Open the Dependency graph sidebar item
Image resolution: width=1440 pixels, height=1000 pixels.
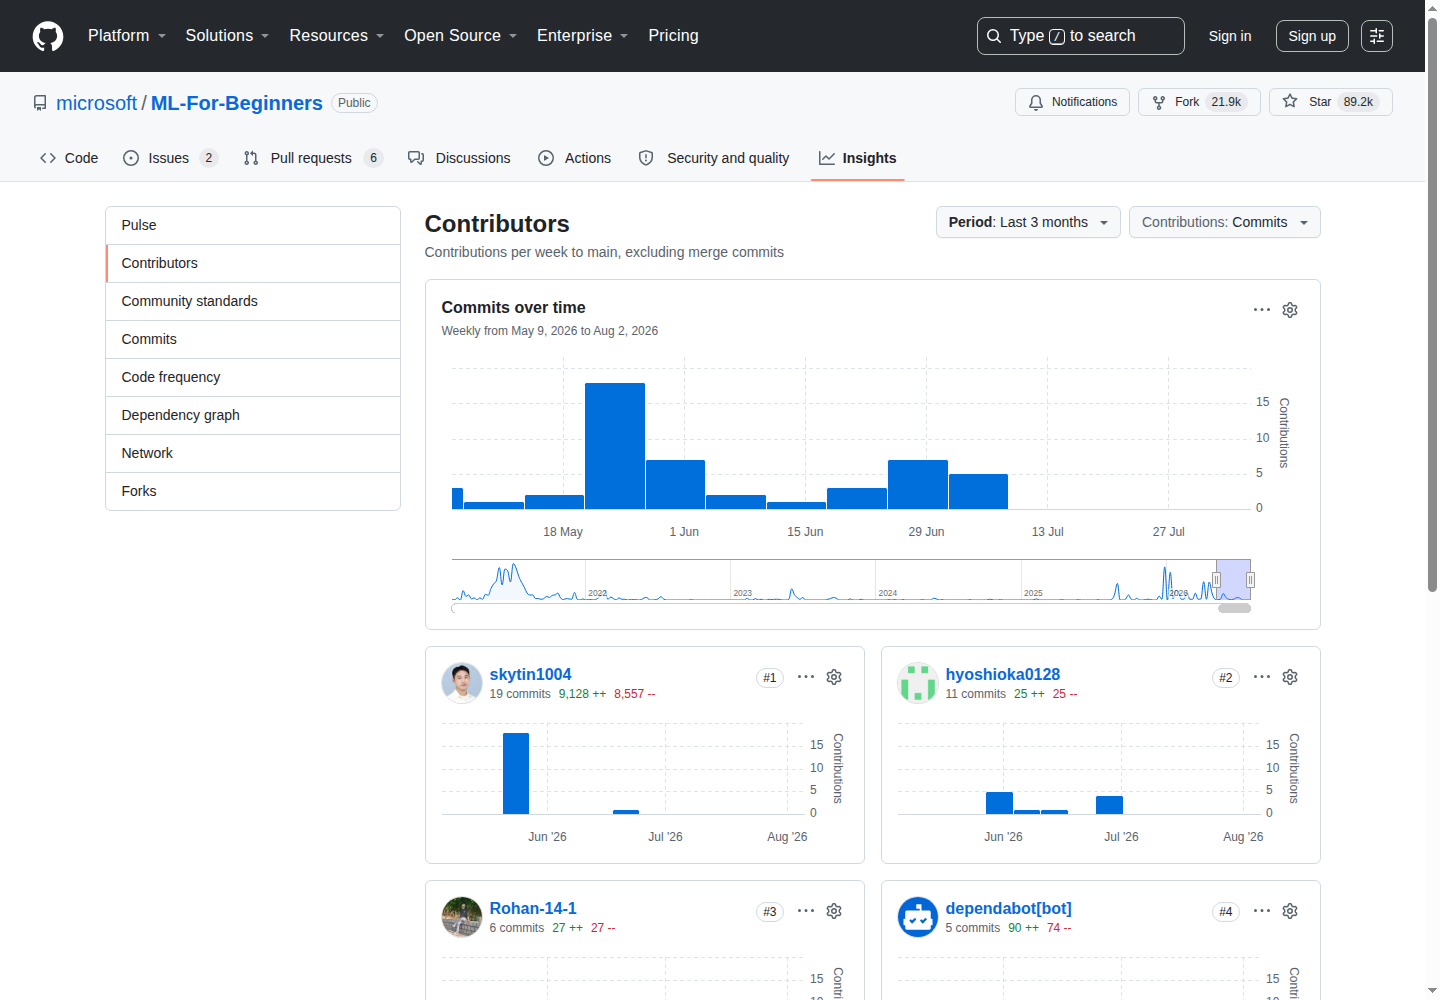point(253,415)
